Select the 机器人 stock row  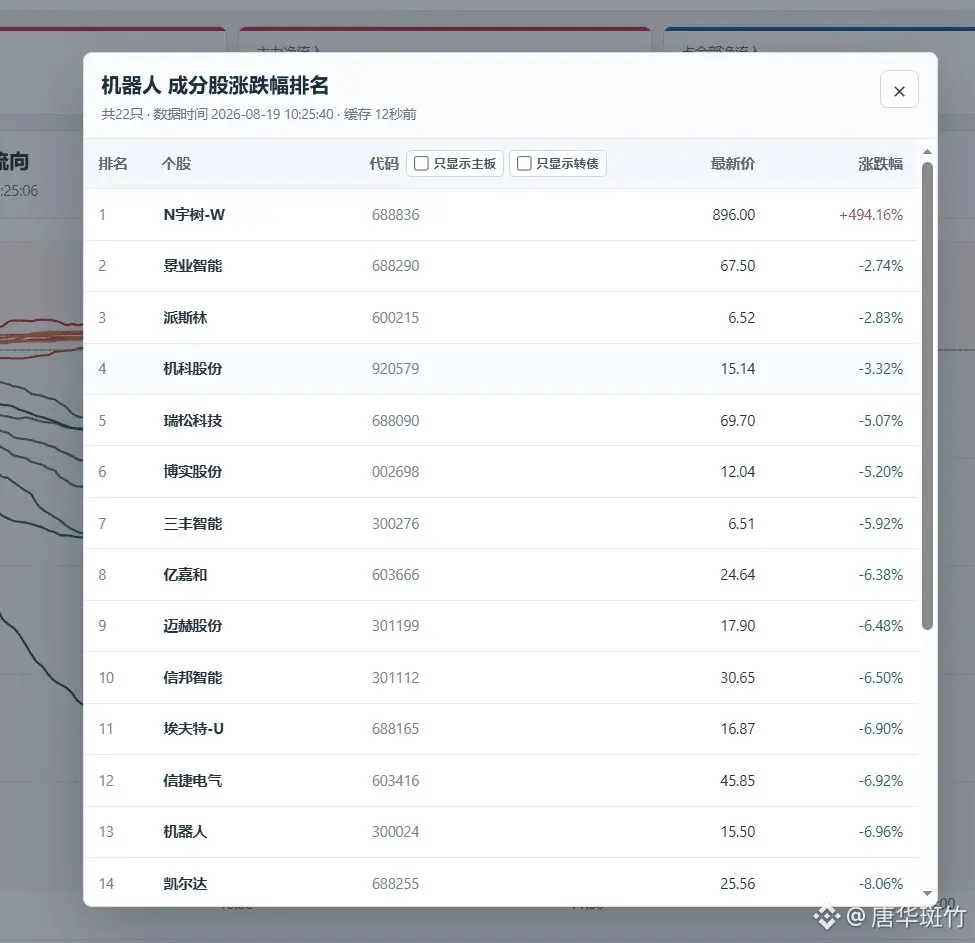(501, 832)
